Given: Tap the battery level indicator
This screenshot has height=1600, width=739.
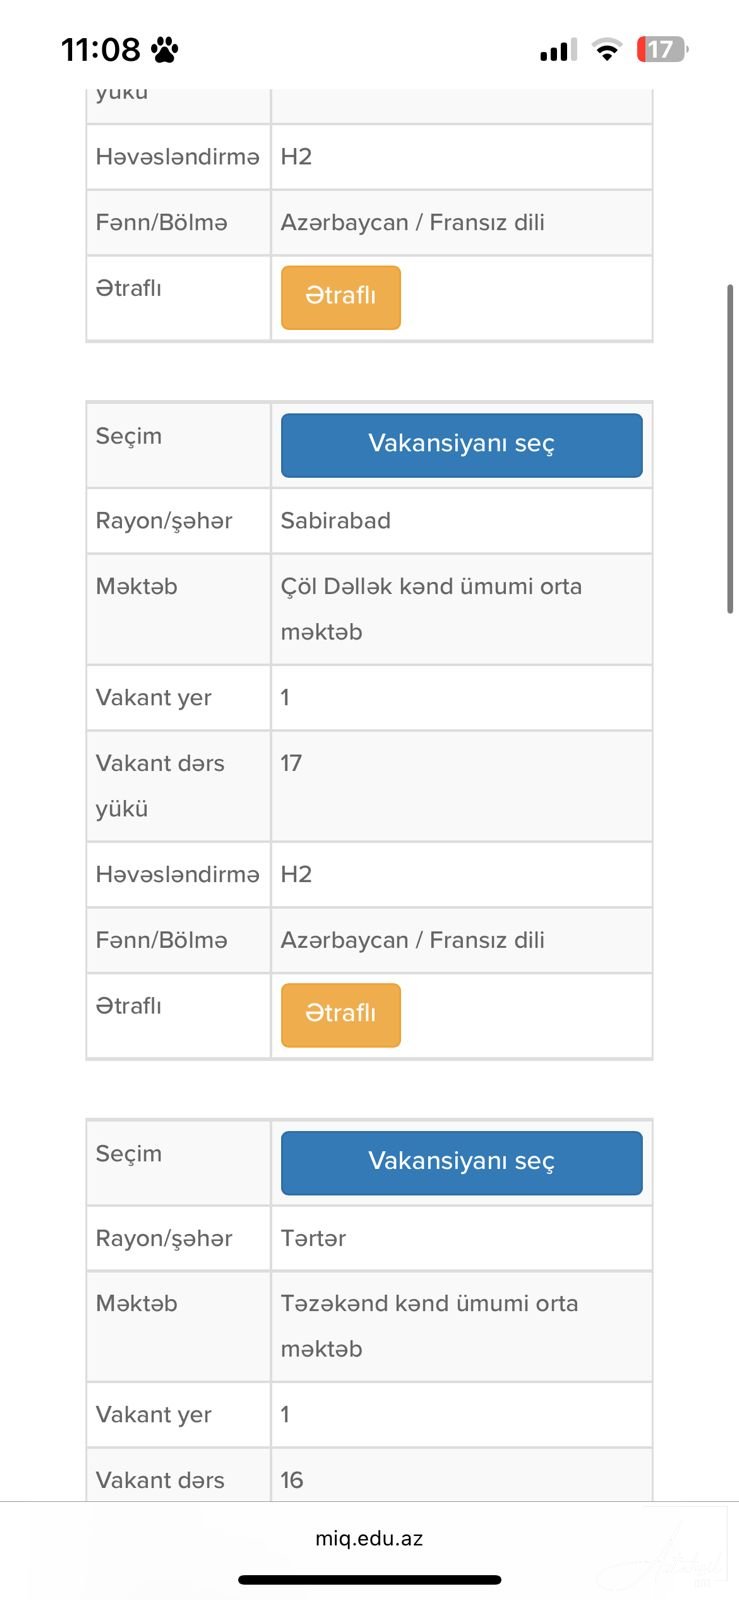Looking at the screenshot, I should [x=662, y=49].
